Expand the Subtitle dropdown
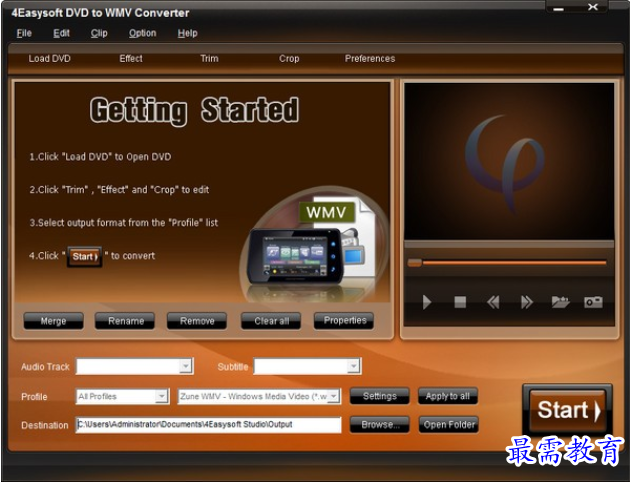 click(x=353, y=366)
